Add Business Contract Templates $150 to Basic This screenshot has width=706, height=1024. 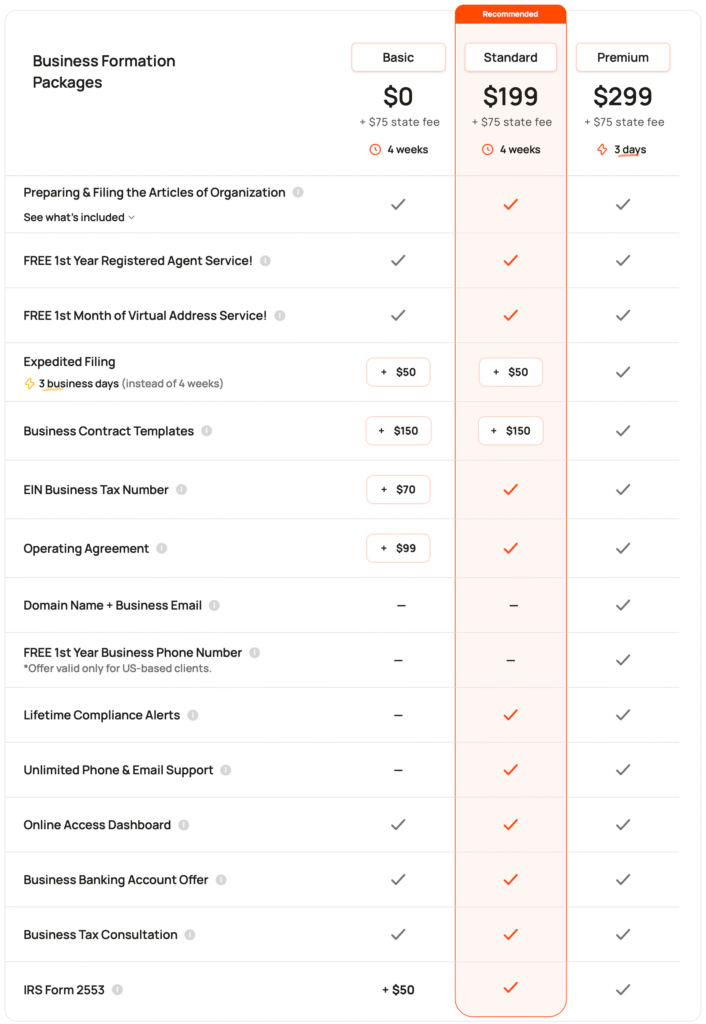click(x=398, y=431)
